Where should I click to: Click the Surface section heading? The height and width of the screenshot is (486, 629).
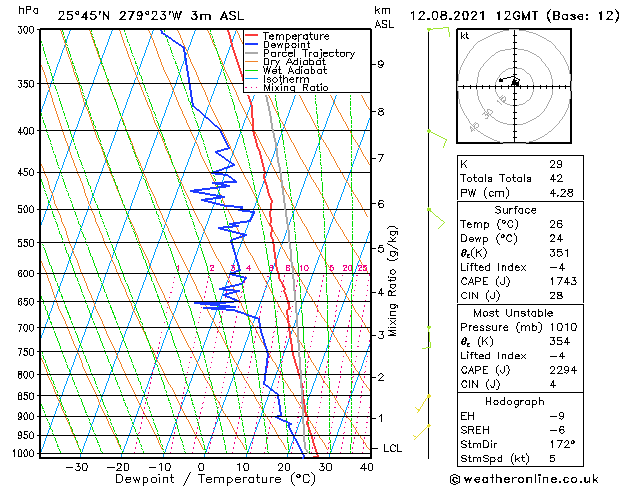pyautogui.click(x=515, y=210)
